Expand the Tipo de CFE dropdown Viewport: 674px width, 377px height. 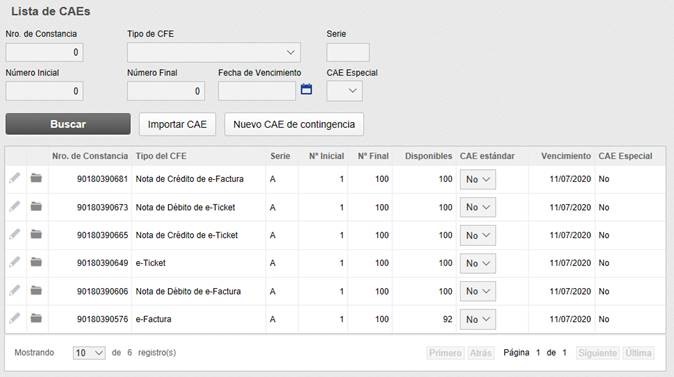coord(214,52)
